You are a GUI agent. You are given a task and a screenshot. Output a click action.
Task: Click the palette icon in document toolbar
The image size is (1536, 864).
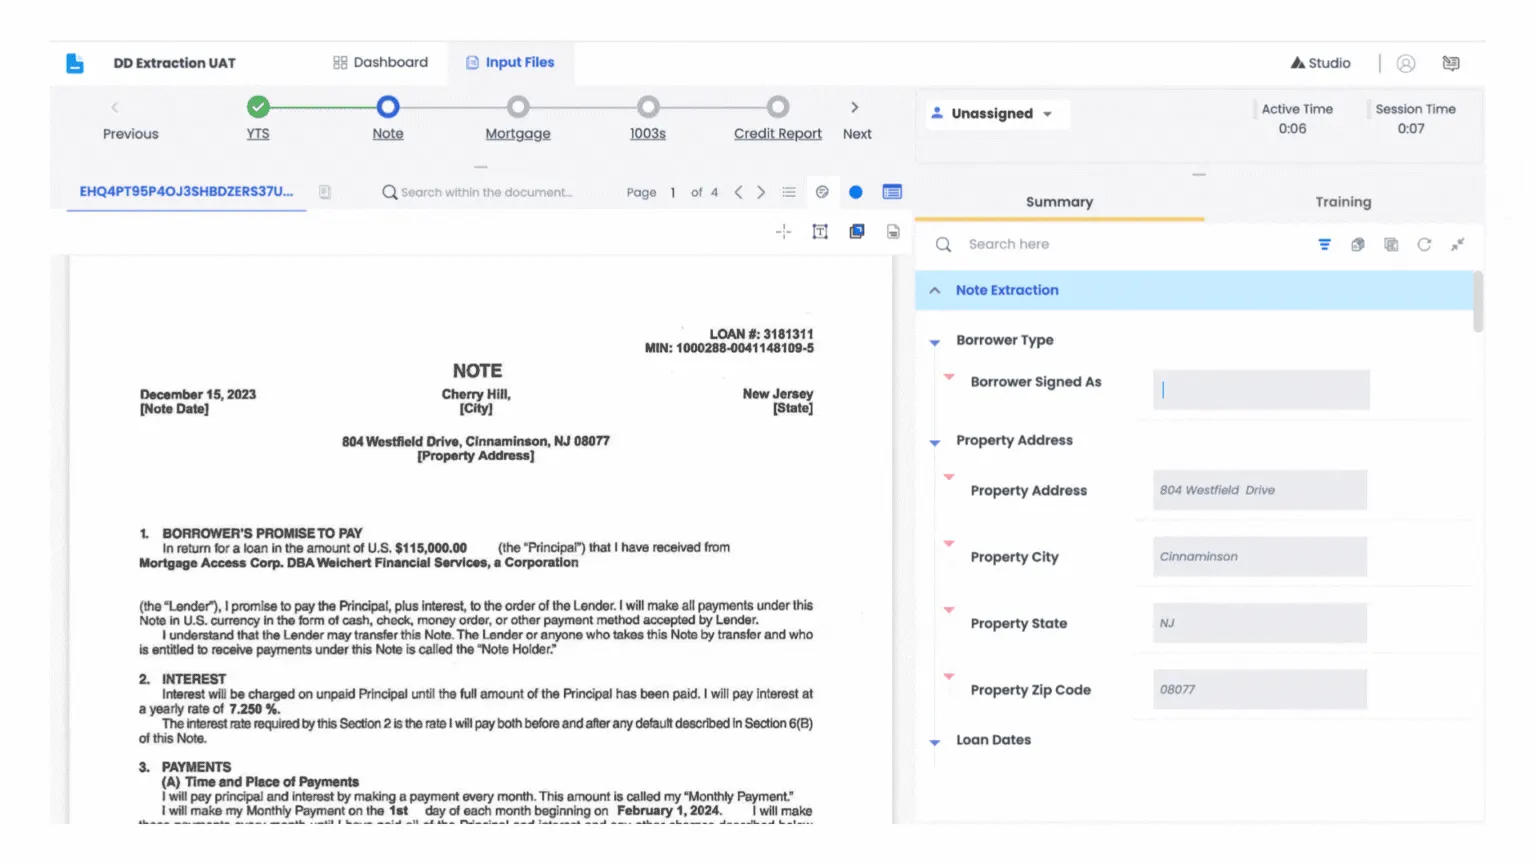[x=822, y=192]
